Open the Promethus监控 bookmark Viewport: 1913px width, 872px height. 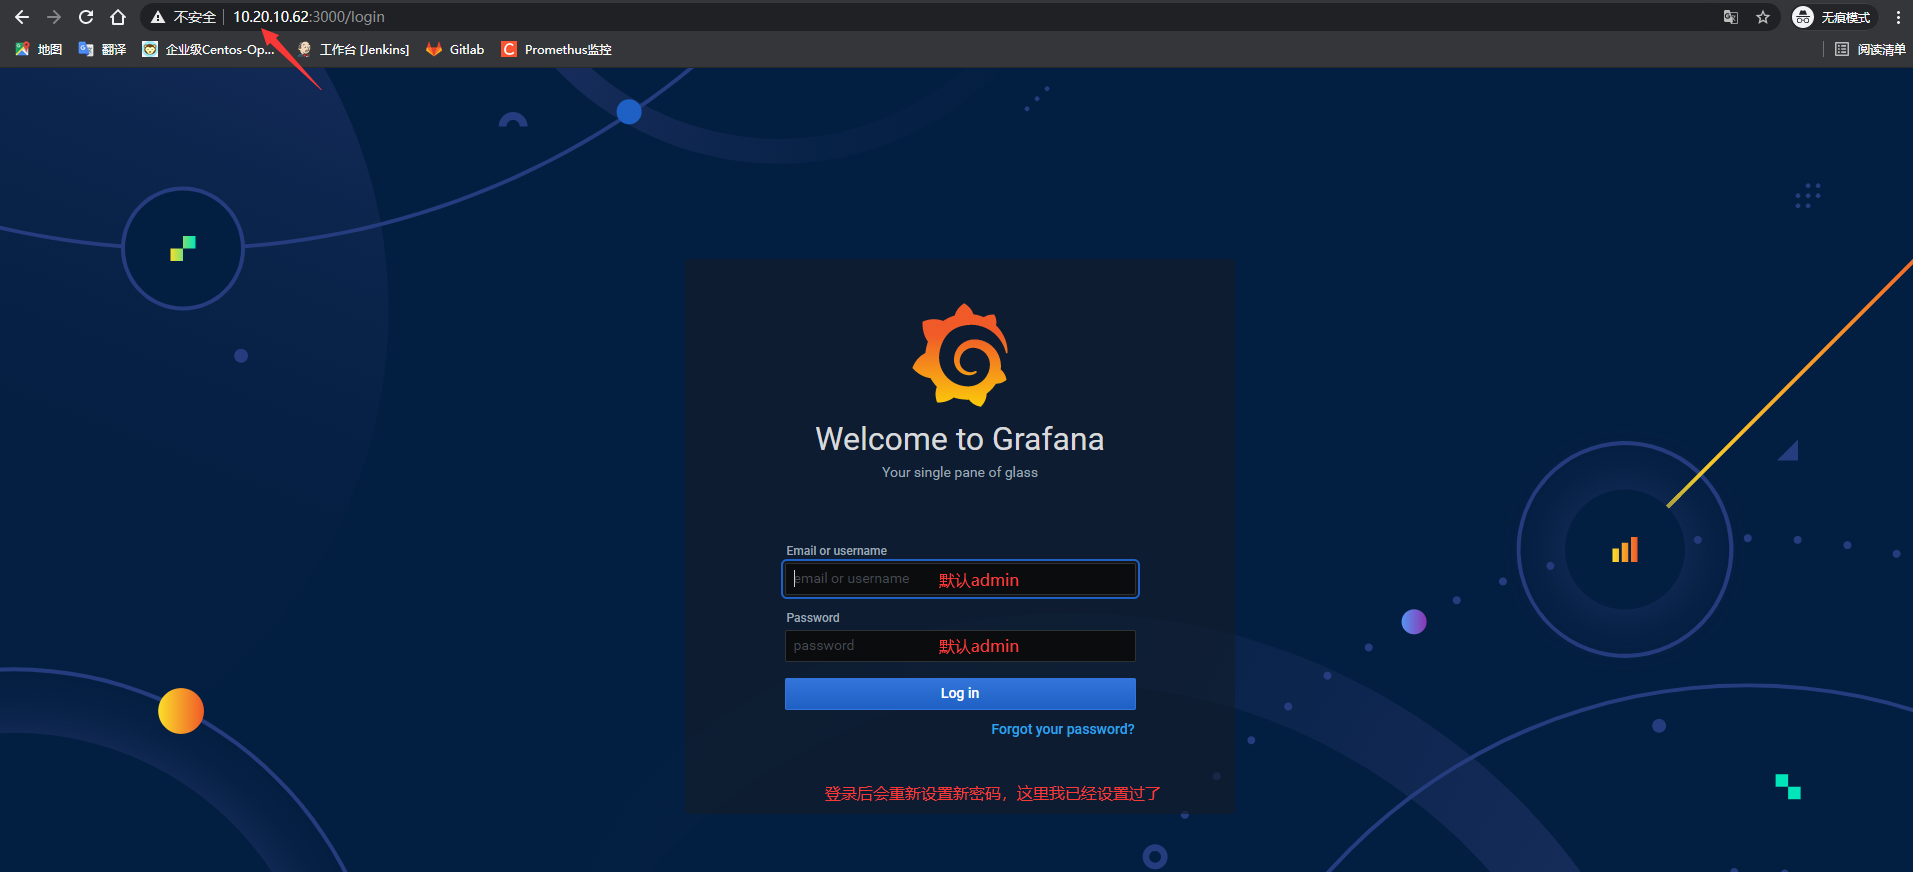(557, 49)
